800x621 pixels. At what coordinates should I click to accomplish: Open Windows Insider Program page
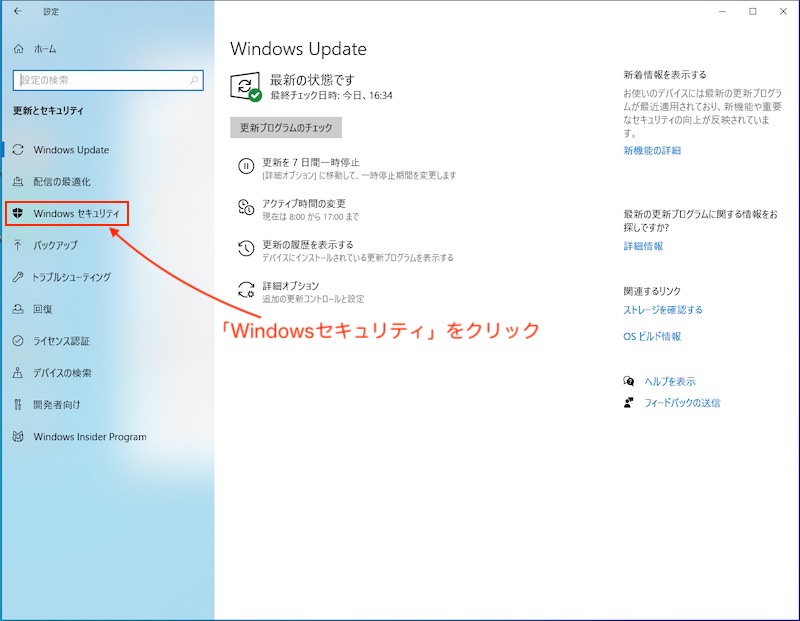90,437
